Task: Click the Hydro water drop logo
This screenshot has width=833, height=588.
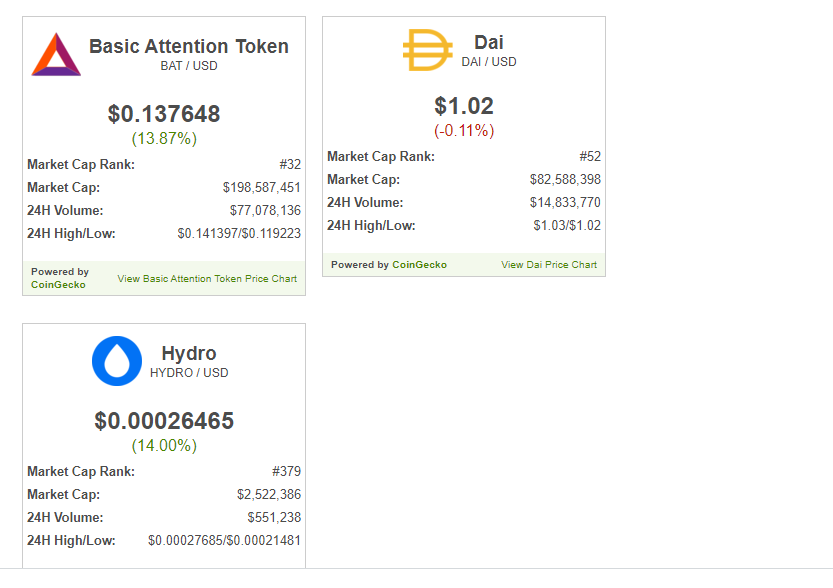Action: coord(117,361)
